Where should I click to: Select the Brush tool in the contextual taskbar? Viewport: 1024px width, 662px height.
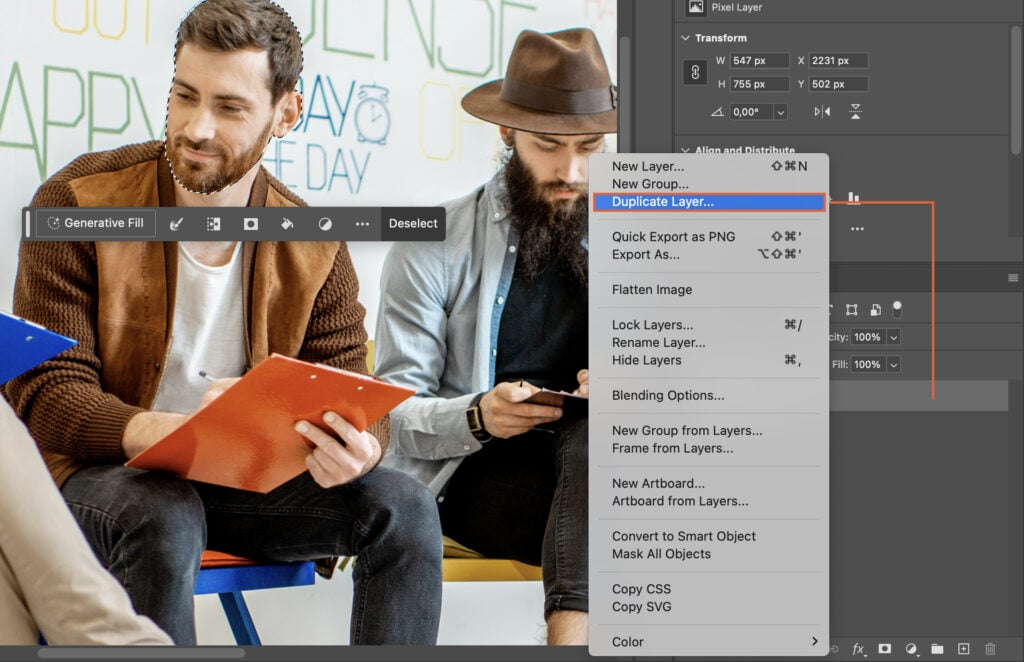pyautogui.click(x=176, y=223)
